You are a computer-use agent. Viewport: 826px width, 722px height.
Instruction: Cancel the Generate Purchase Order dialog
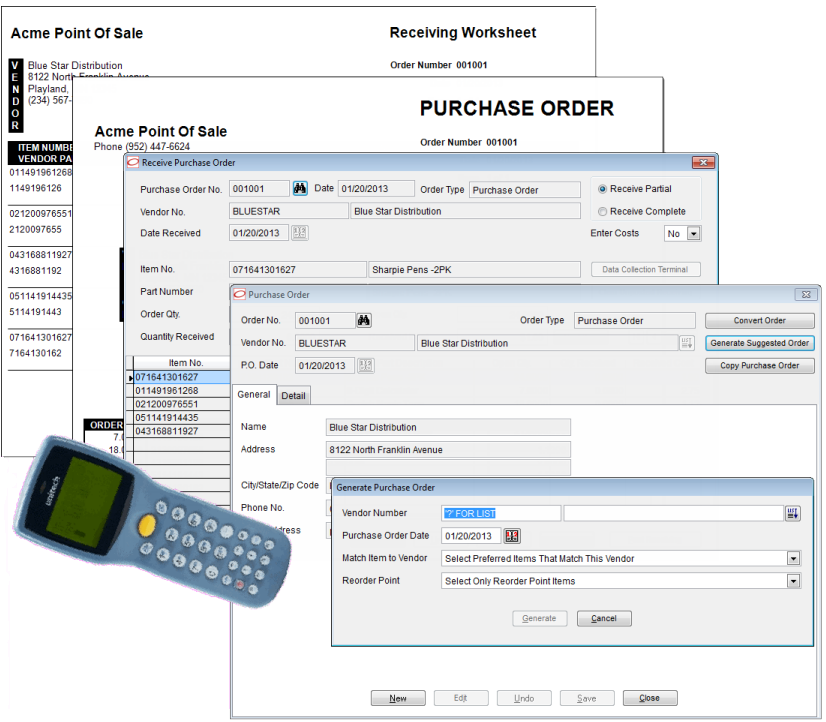point(604,618)
